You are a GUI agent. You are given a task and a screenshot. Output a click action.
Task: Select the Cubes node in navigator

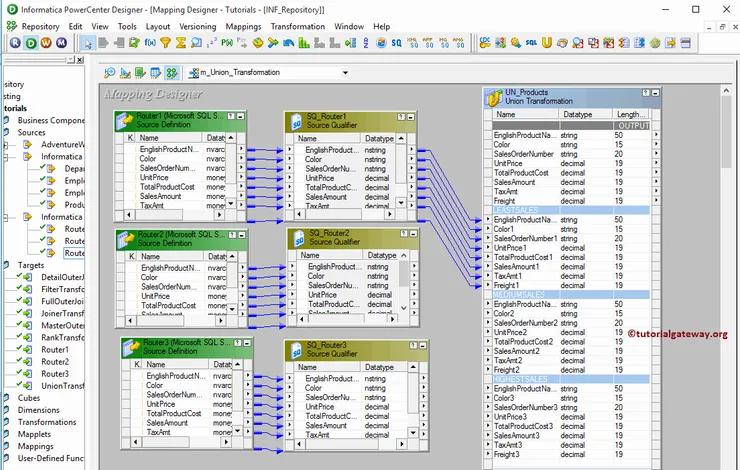[x=29, y=398]
